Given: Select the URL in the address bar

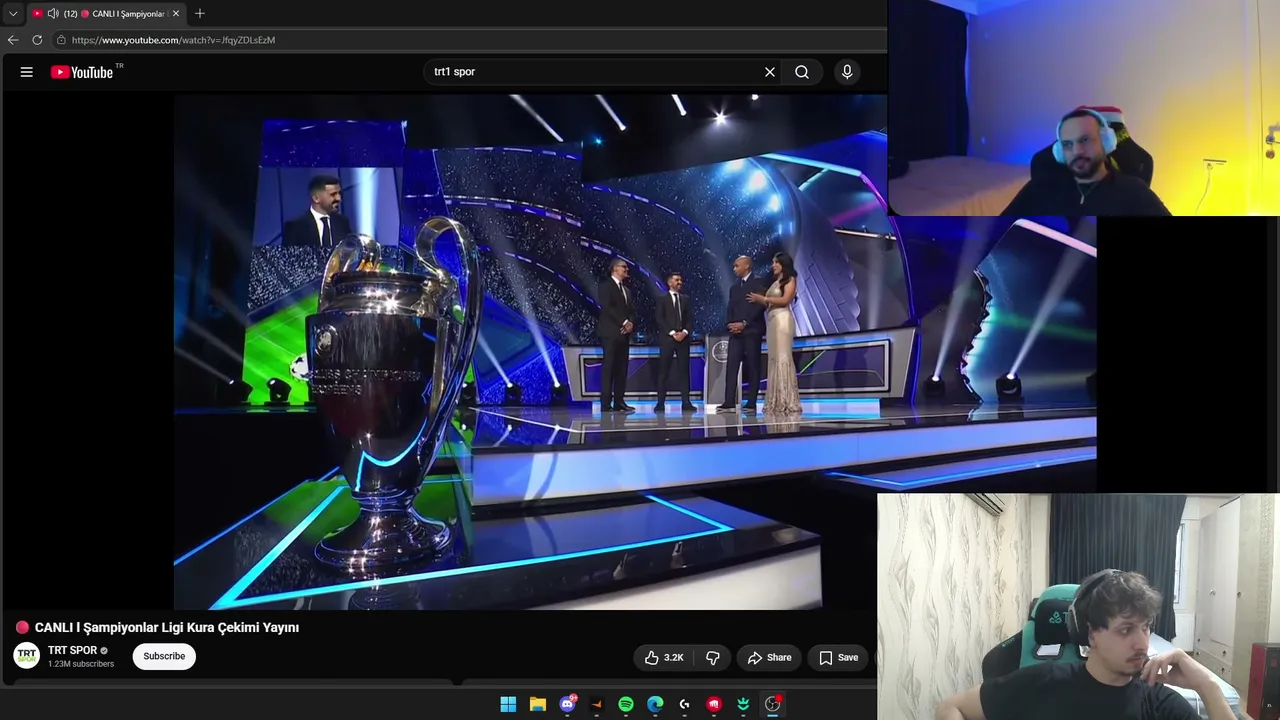Looking at the screenshot, I should pyautogui.click(x=174, y=40).
